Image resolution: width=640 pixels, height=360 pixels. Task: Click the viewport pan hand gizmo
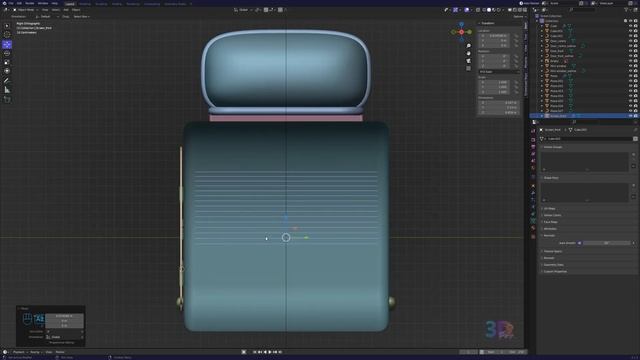pos(469,53)
